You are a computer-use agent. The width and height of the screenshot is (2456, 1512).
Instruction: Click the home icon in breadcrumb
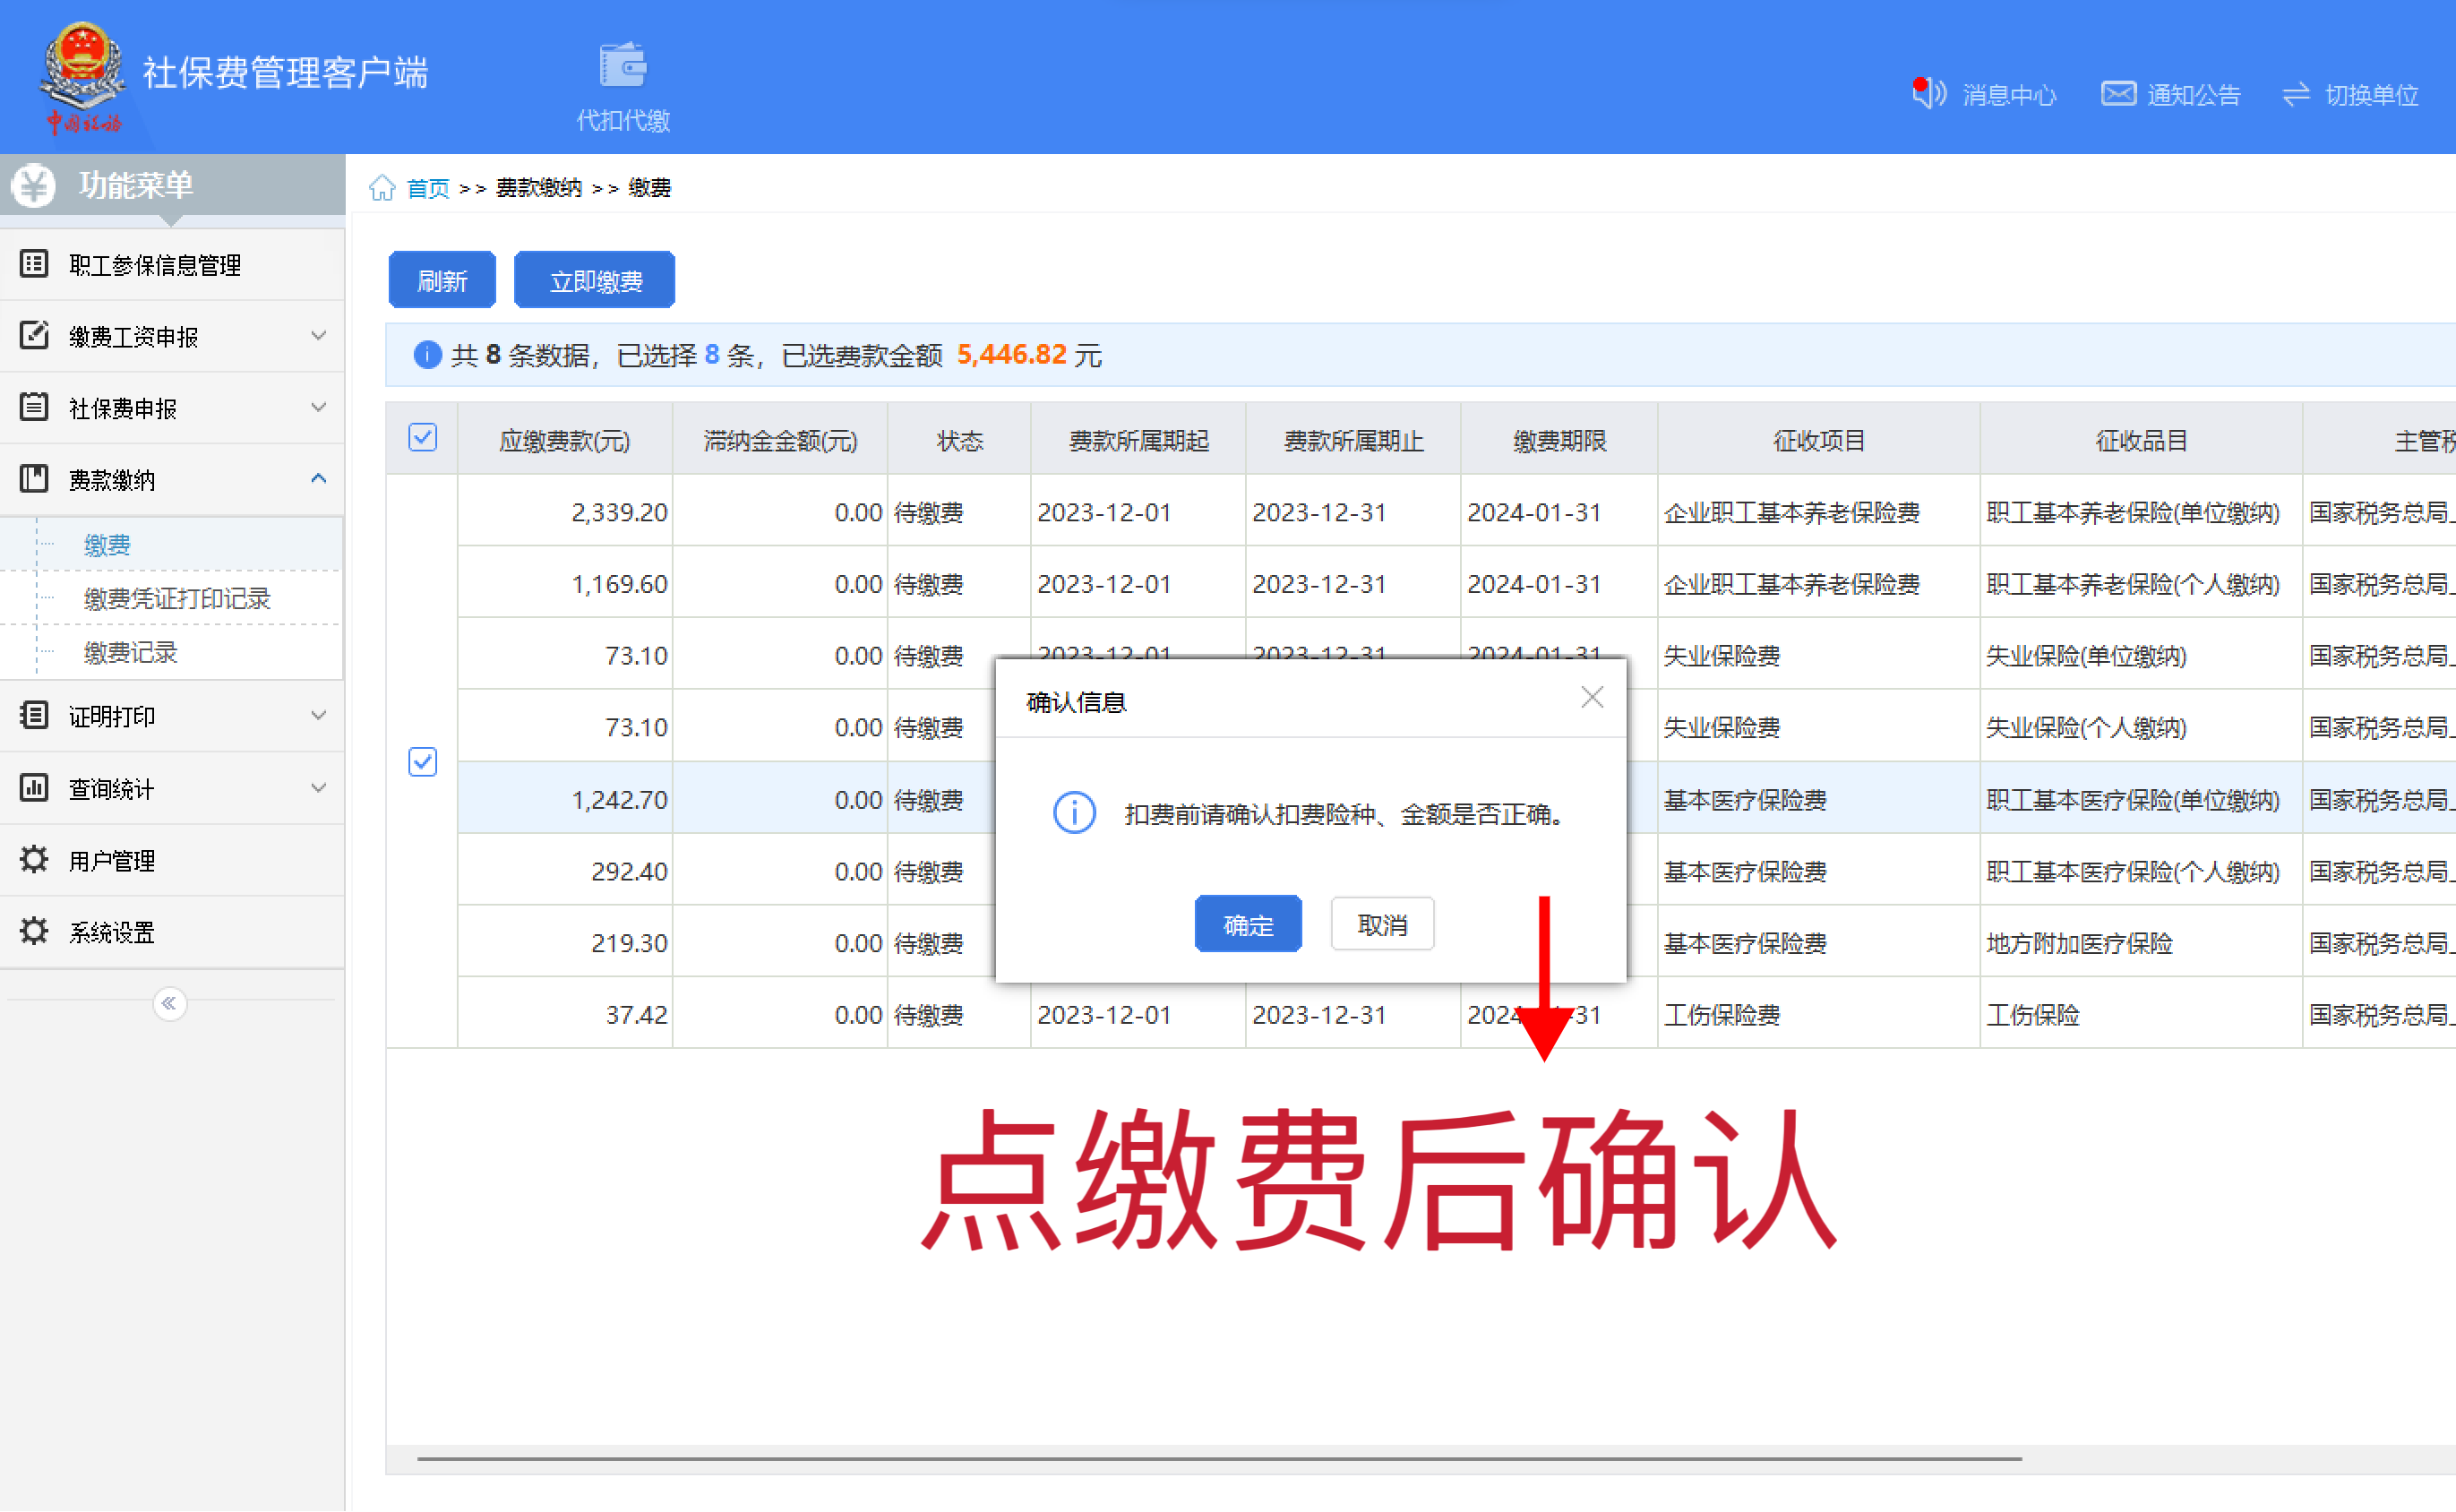coord(382,188)
